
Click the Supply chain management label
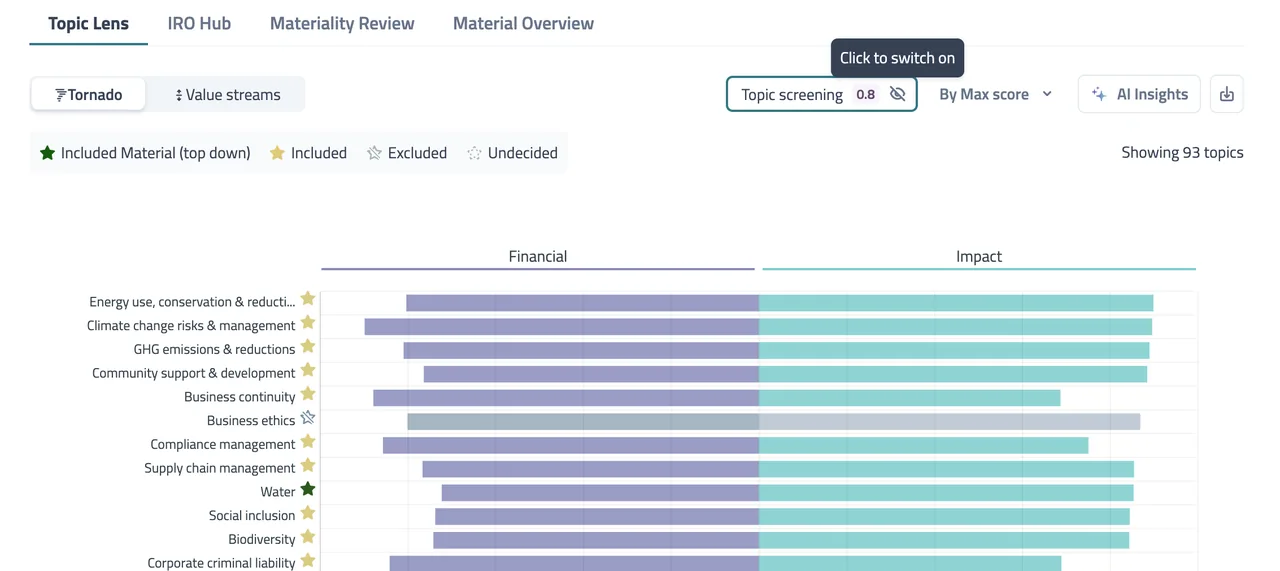[220, 468]
